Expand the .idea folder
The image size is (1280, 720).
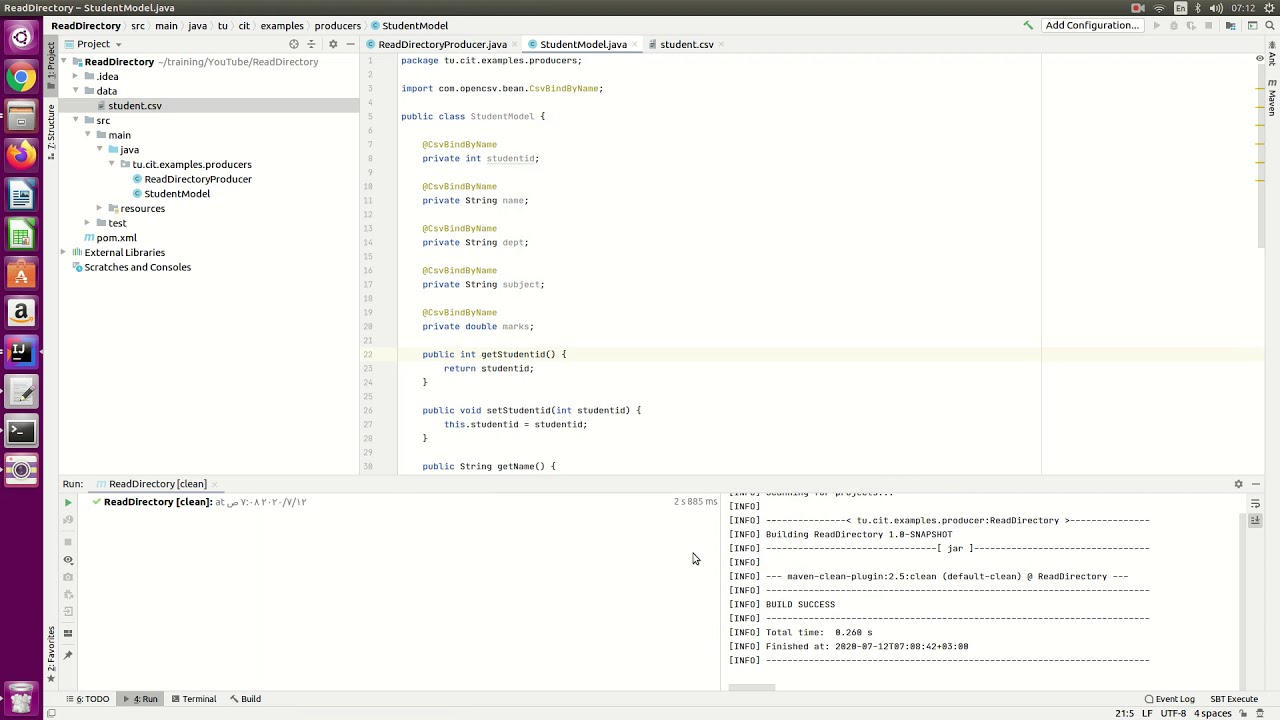76,77
